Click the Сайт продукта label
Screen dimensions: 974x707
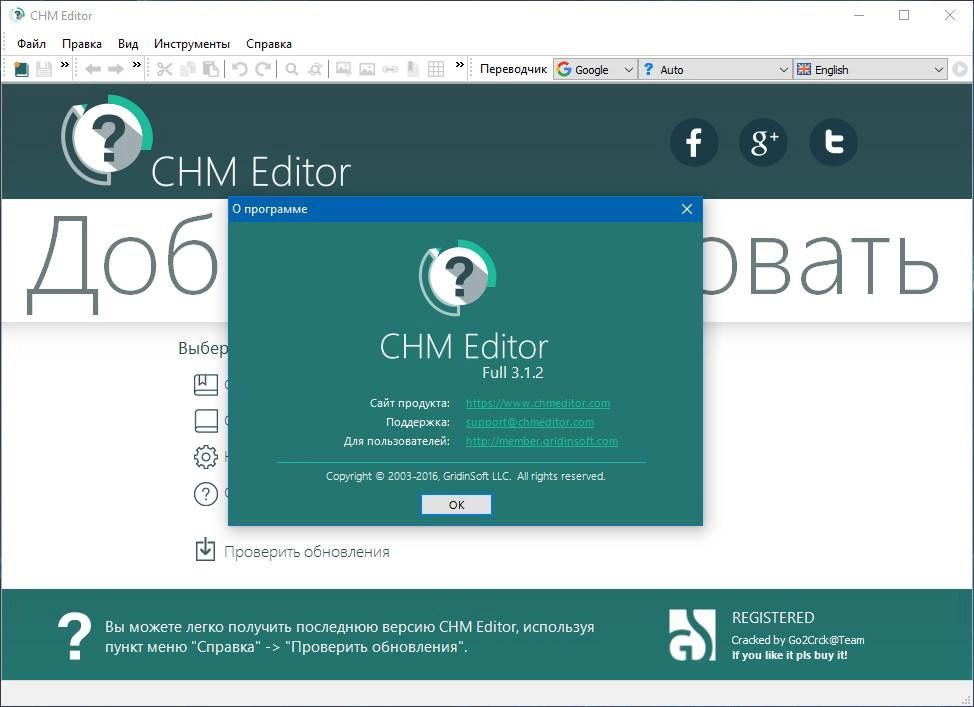coord(409,403)
